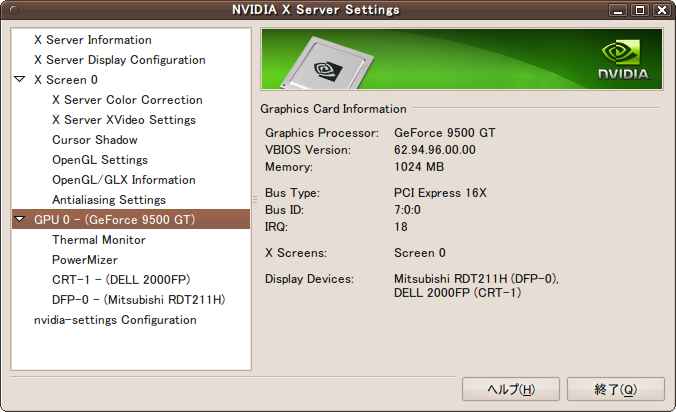This screenshot has height=412, width=676.
Task: Select X Server XVideo Settings
Action: (x=123, y=120)
